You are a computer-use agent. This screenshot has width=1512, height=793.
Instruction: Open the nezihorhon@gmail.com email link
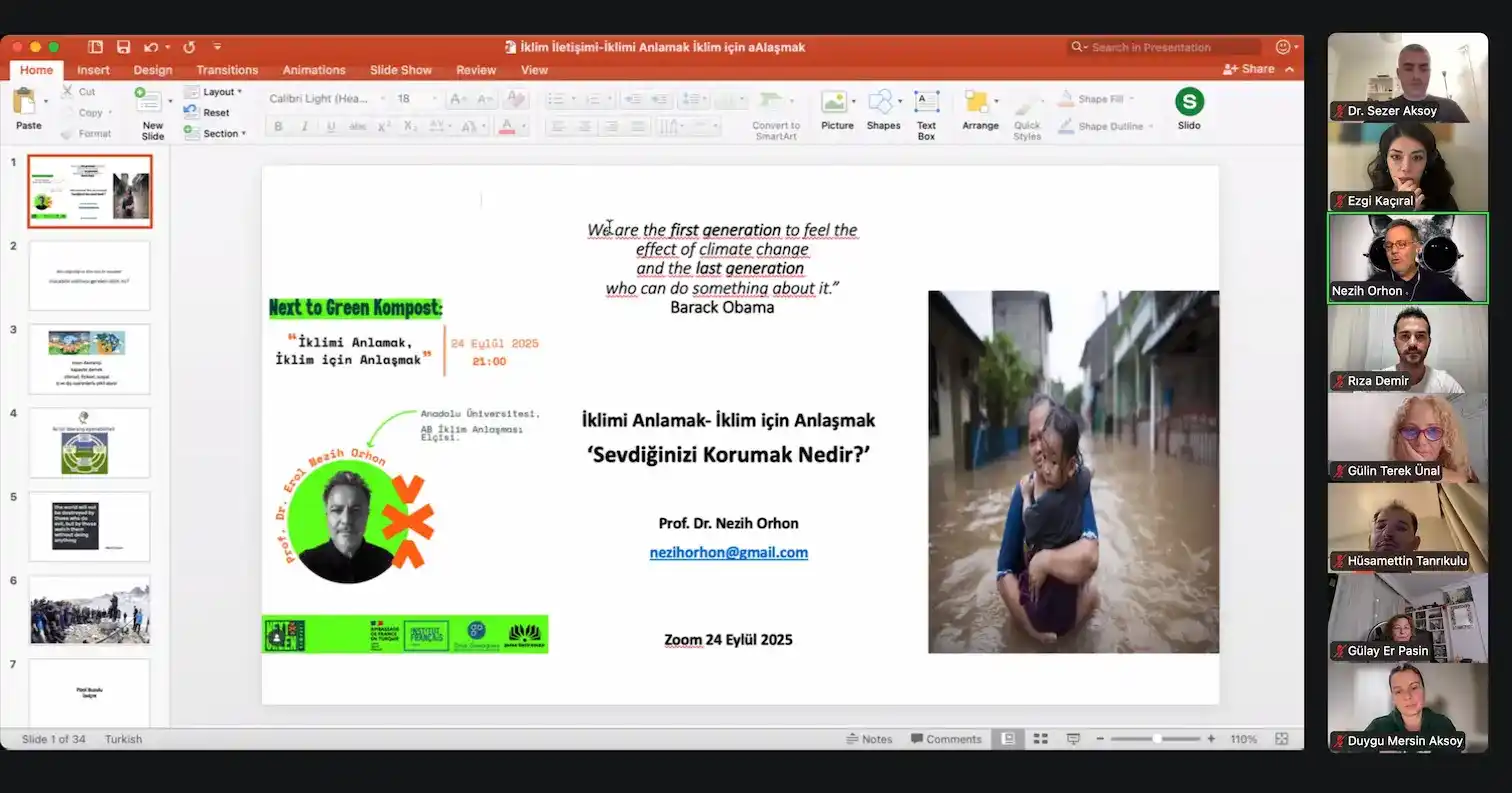(x=728, y=552)
